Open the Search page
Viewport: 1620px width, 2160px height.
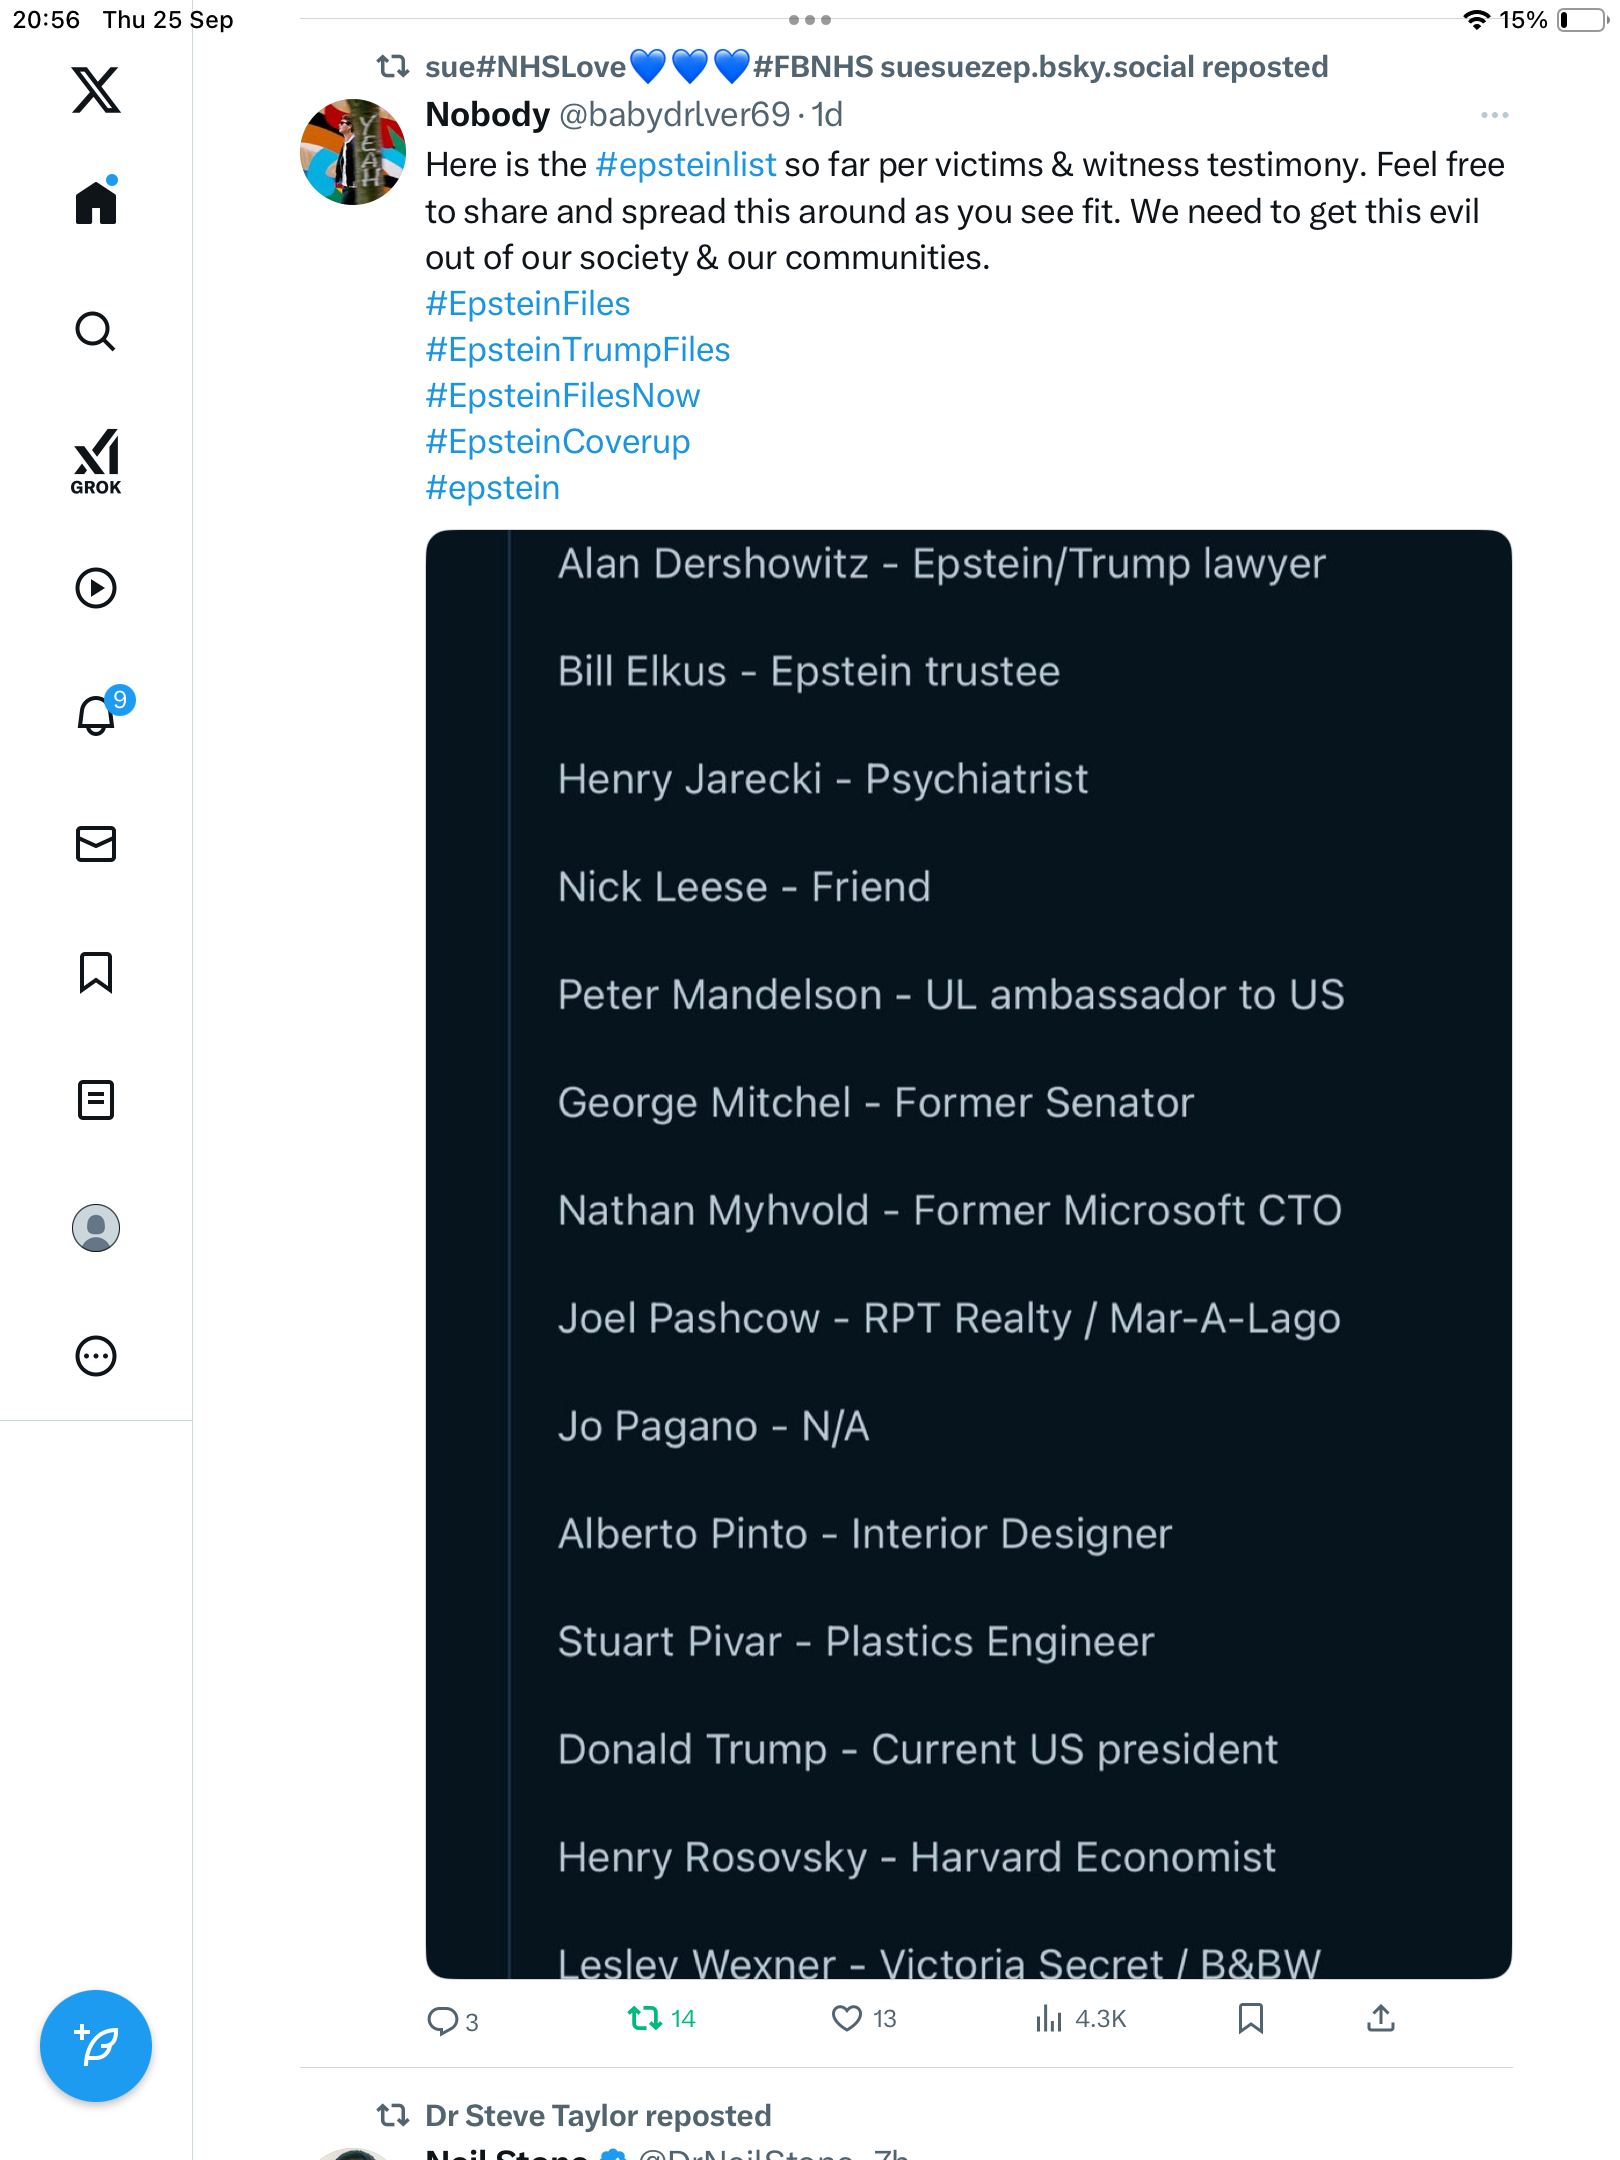[96, 331]
